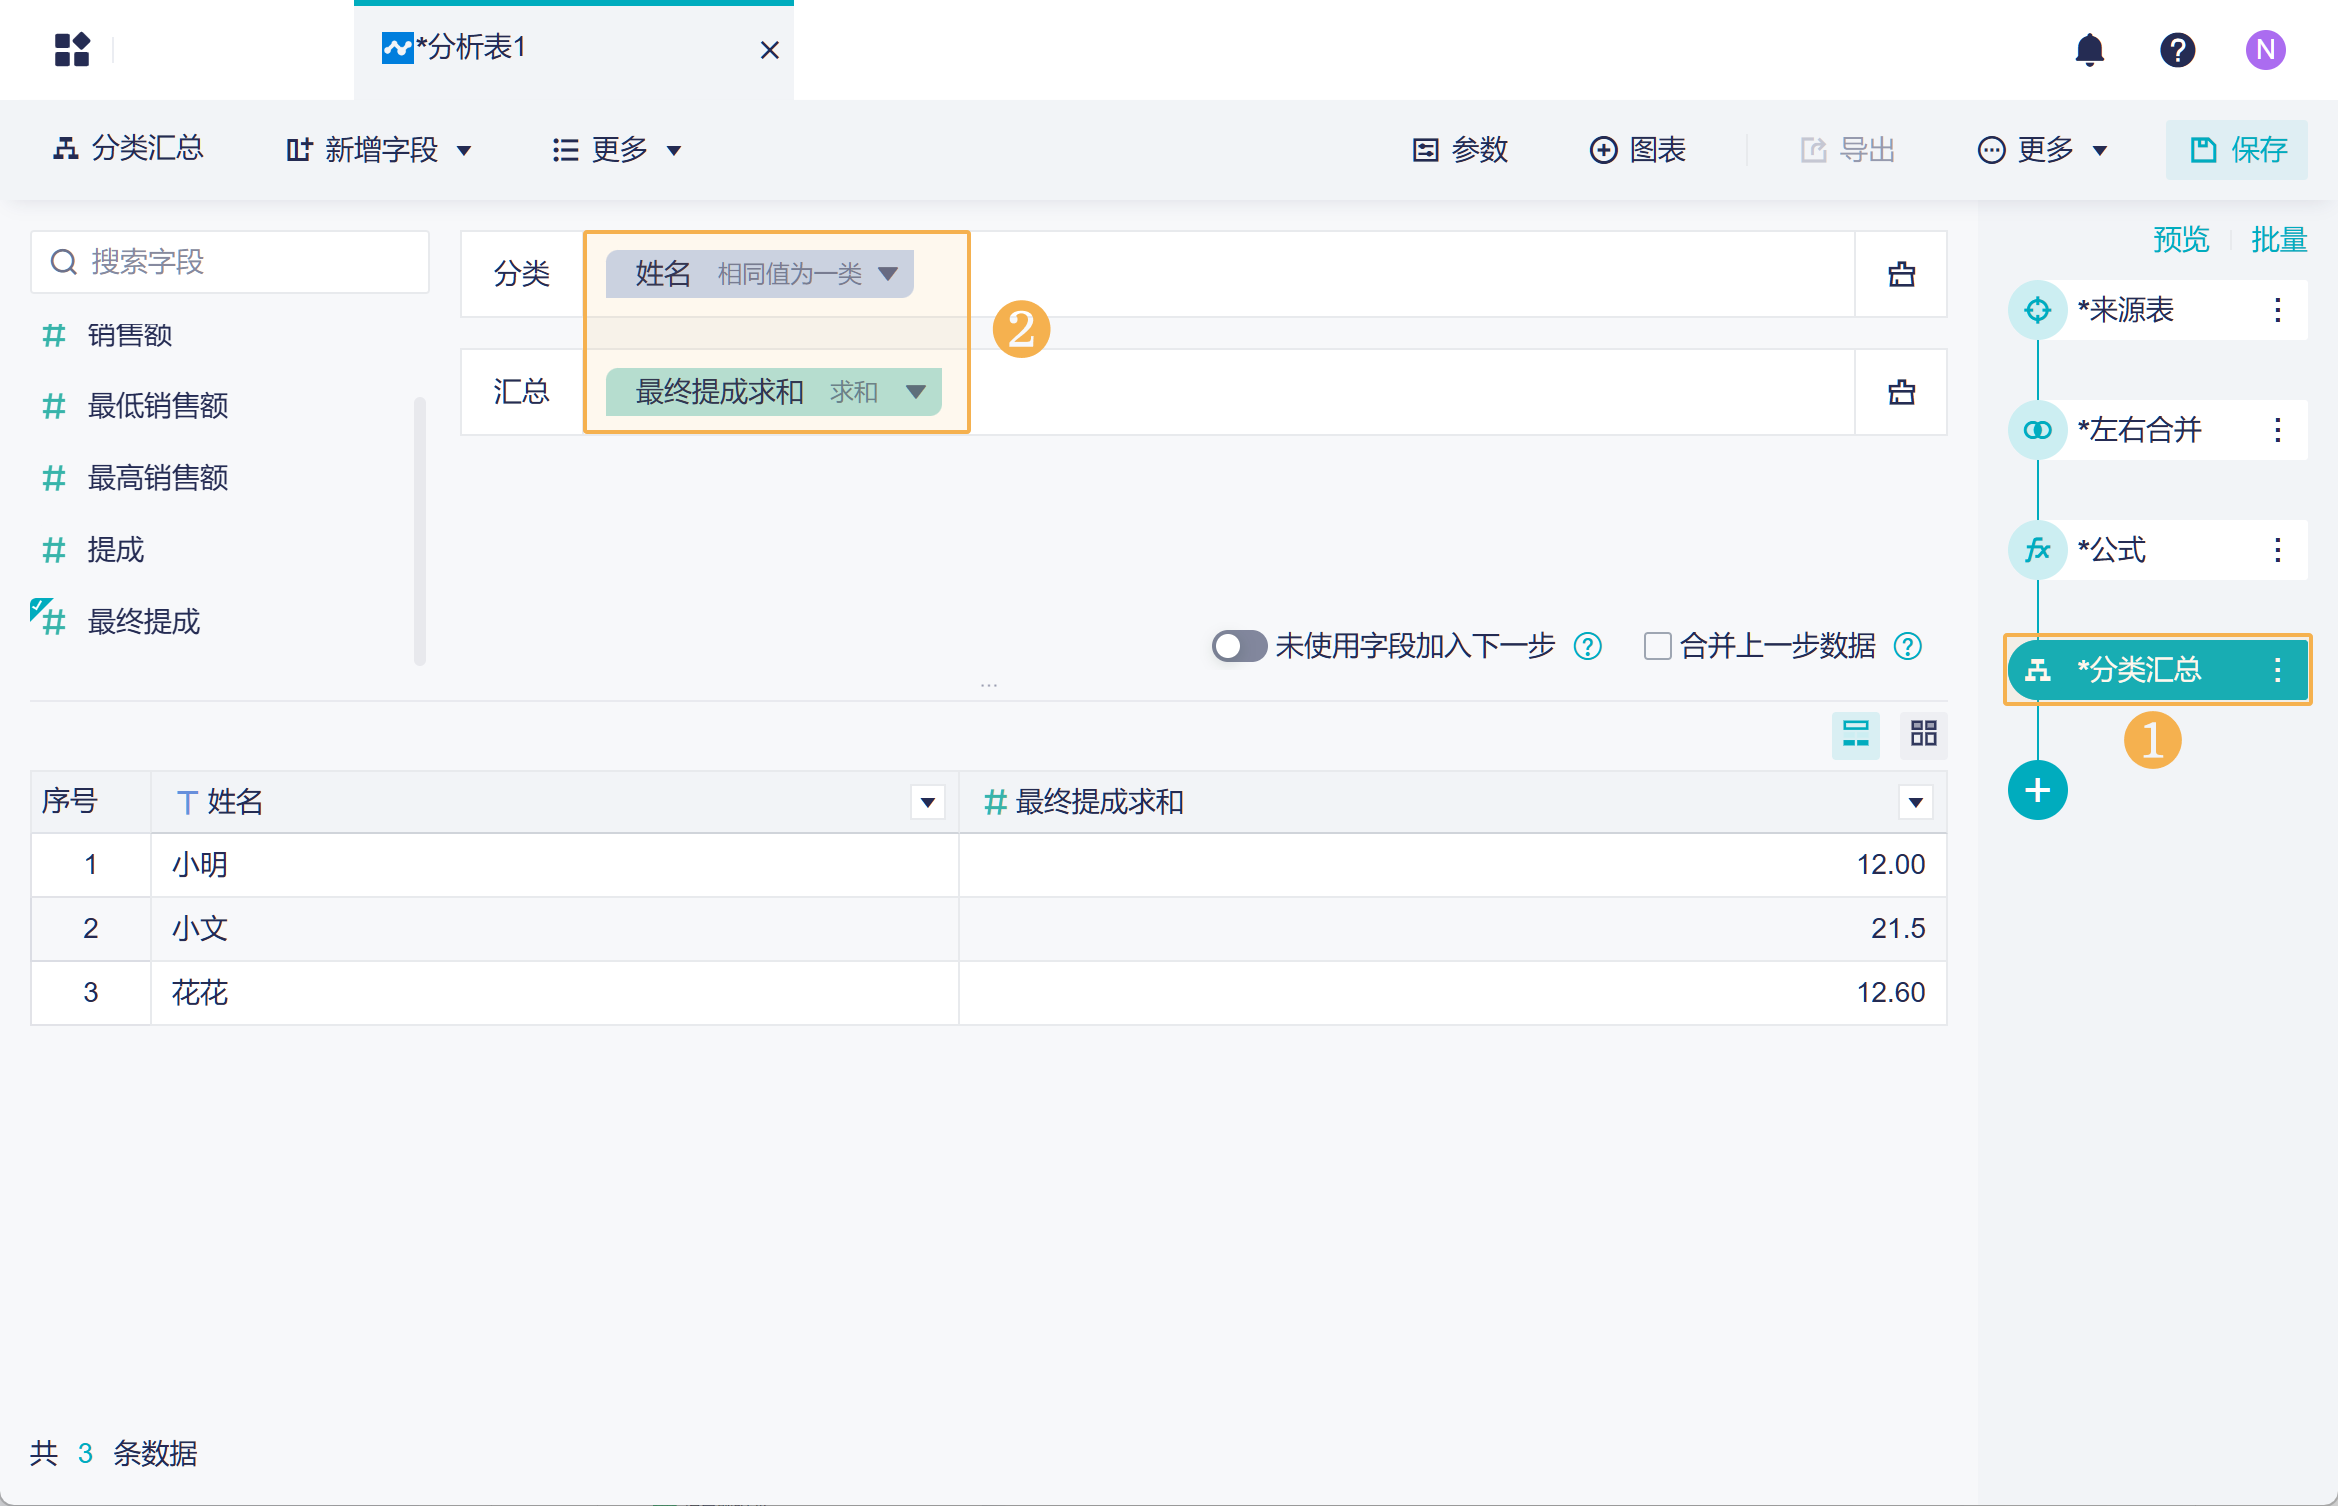Click the 预览 link
Viewport: 2338px width, 1506px height.
(x=2180, y=240)
